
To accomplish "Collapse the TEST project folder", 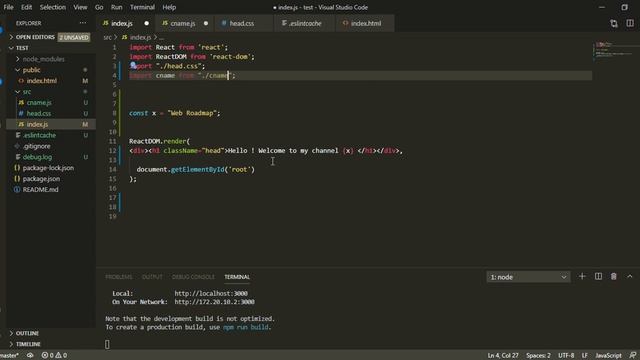I will pos(51,48).
